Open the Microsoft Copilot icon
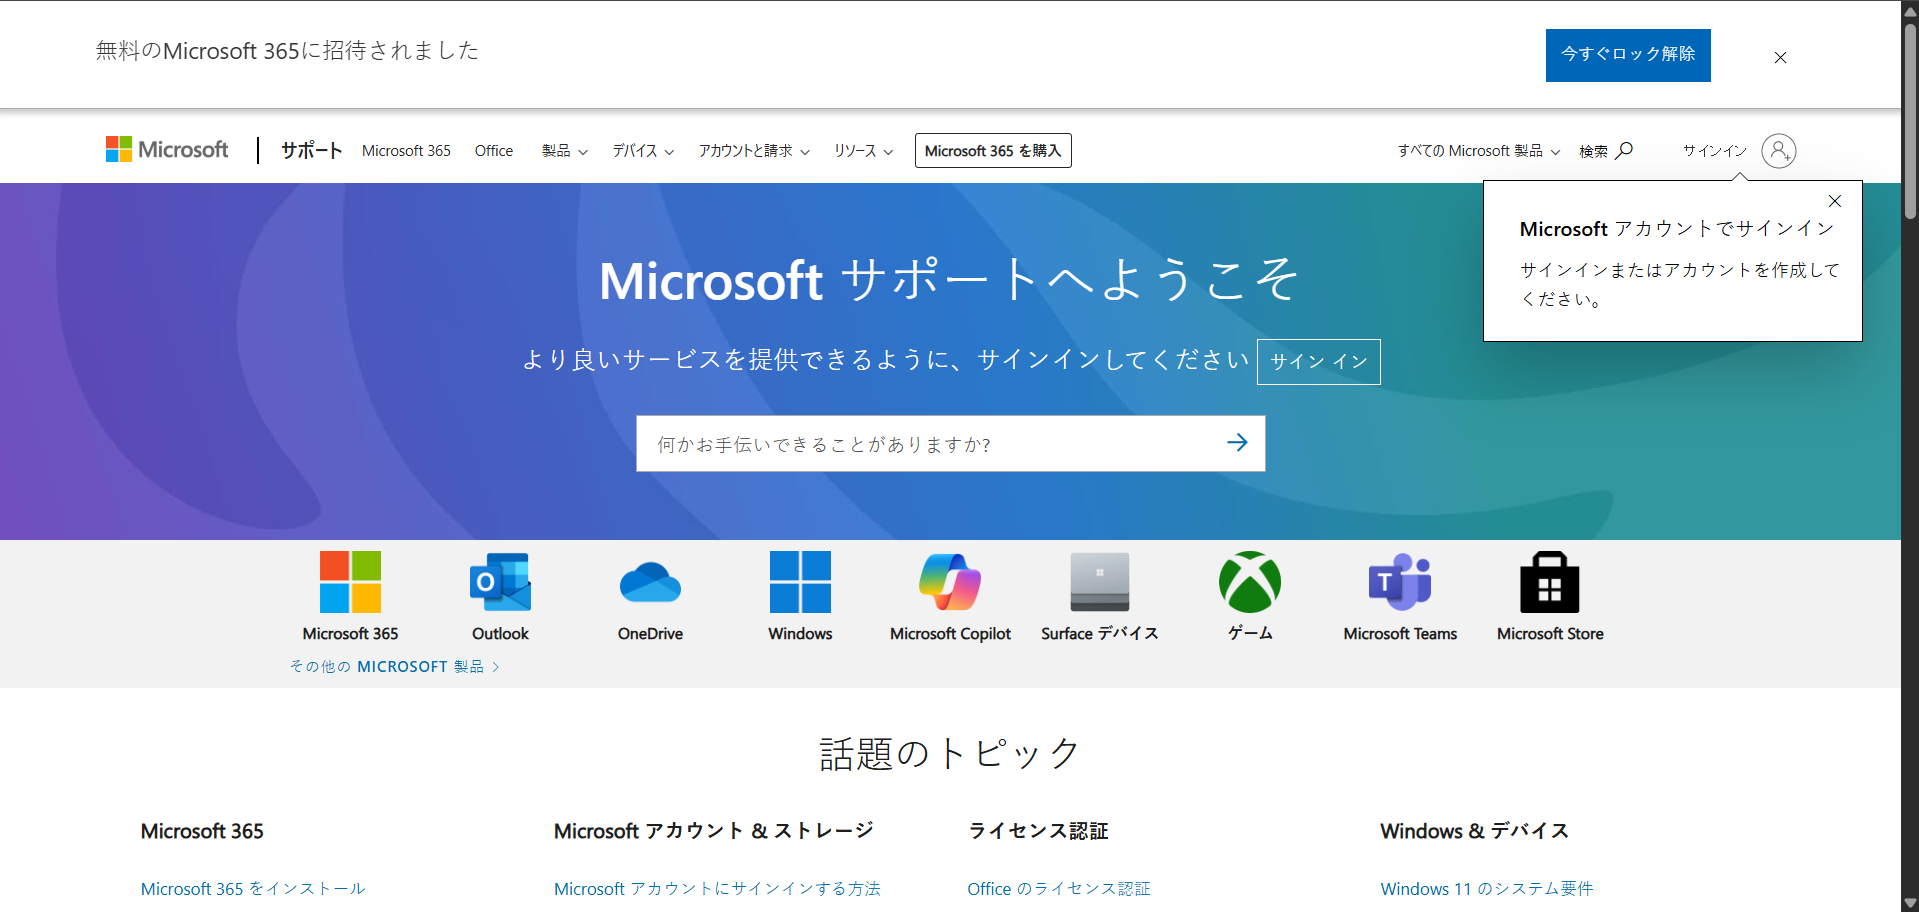Screen dimensions: 1919x912 click(x=950, y=582)
